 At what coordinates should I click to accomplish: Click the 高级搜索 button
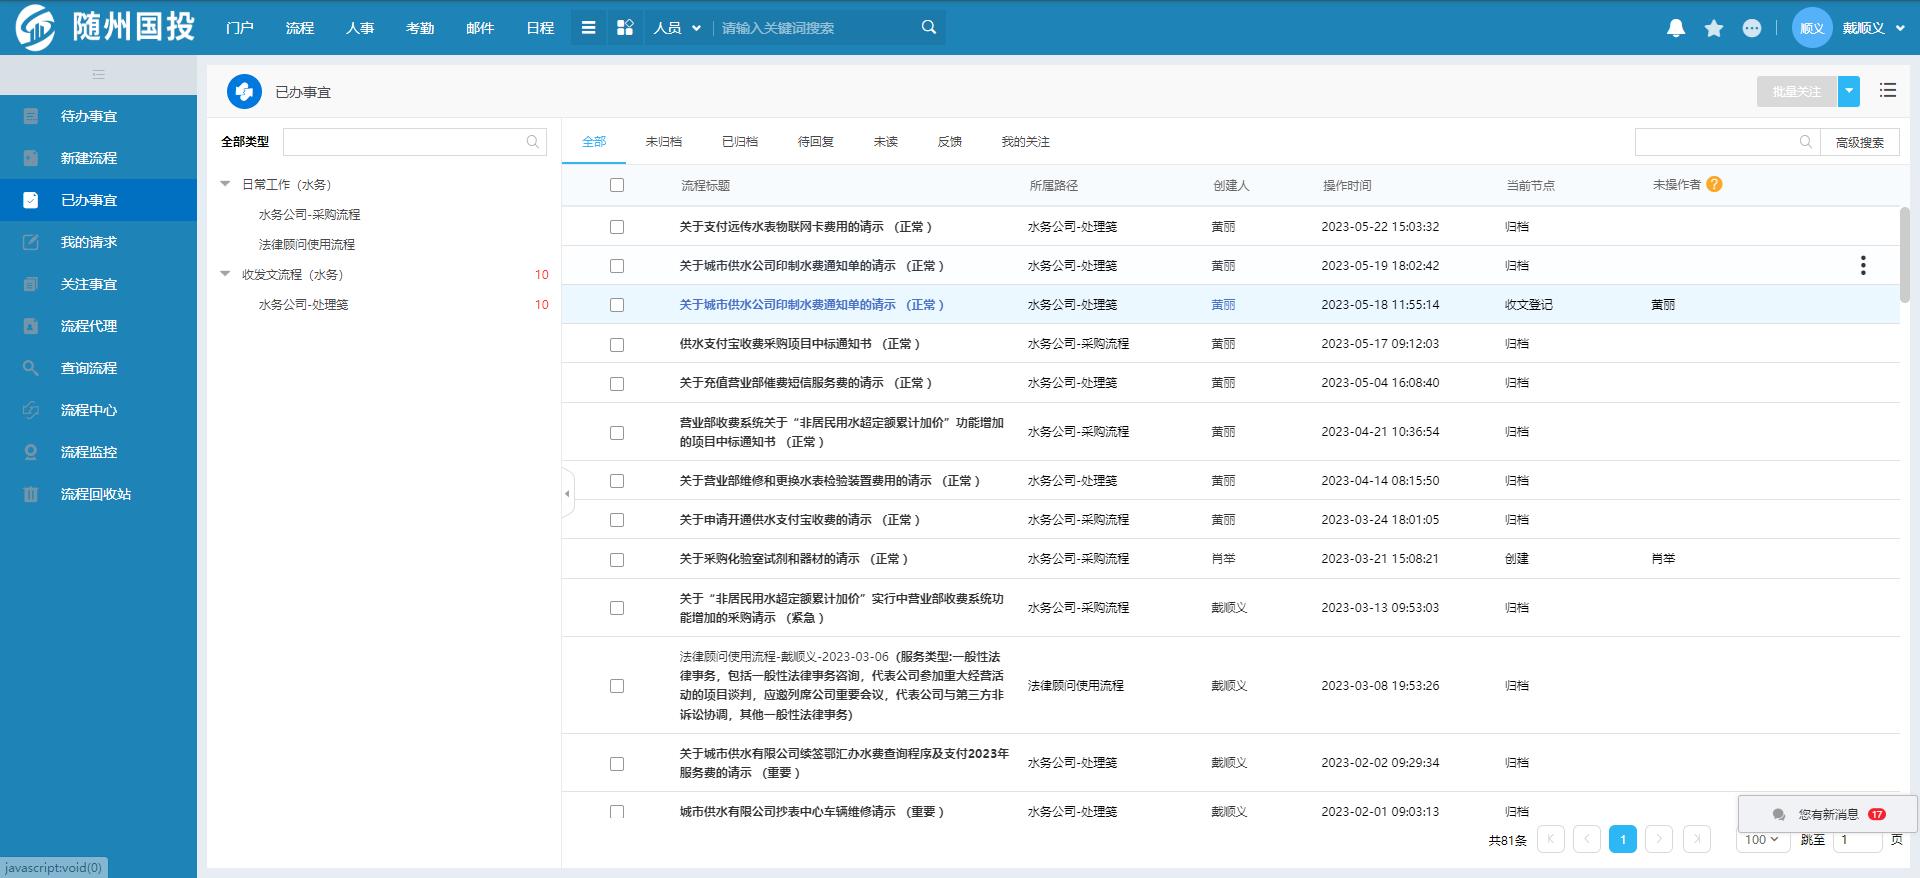[x=1859, y=142]
